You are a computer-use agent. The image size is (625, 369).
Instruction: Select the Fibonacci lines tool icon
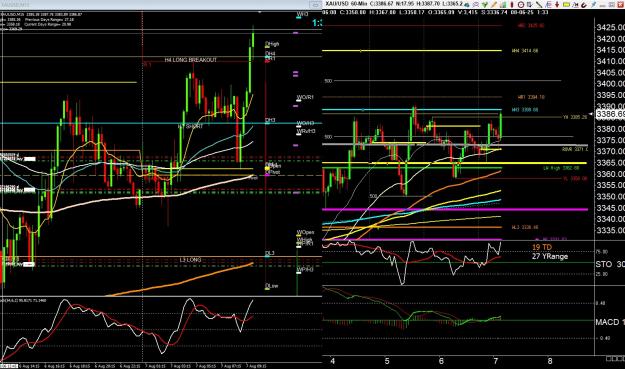pos(548,5)
